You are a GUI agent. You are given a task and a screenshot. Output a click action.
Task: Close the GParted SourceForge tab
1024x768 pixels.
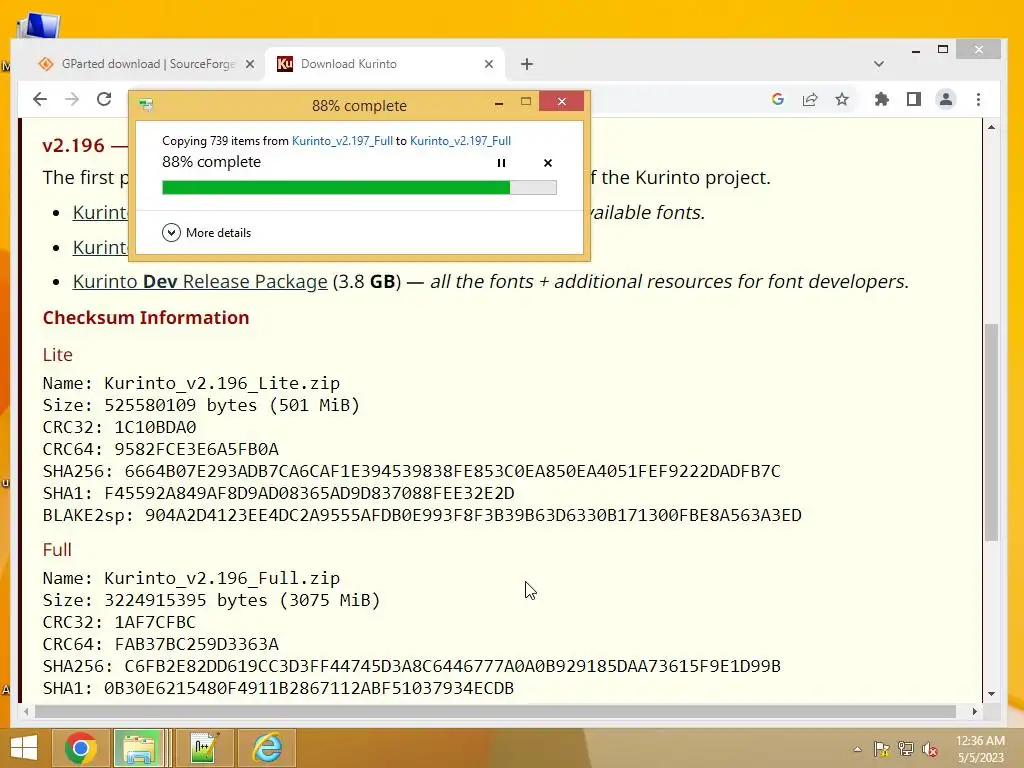(249, 64)
